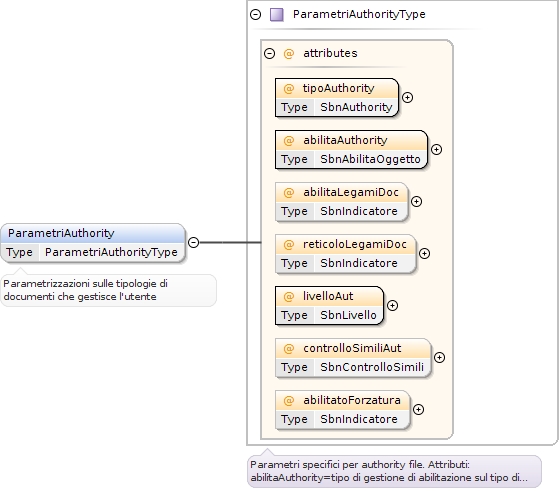
Task: Click SbnIndicatore type of abilitatoForzatura
Action: [x=359, y=419]
